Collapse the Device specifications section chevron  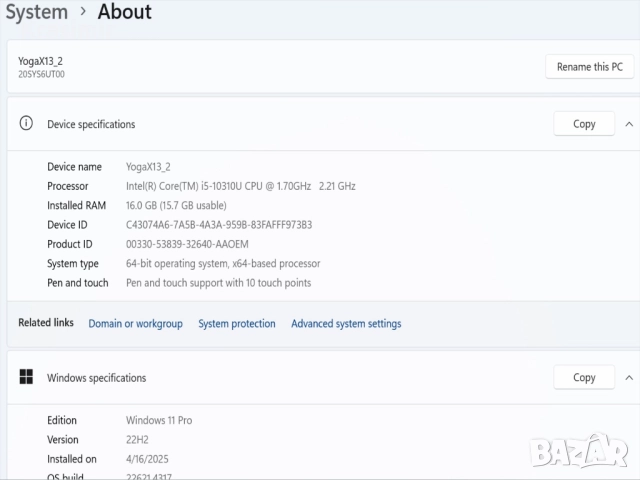click(628, 124)
